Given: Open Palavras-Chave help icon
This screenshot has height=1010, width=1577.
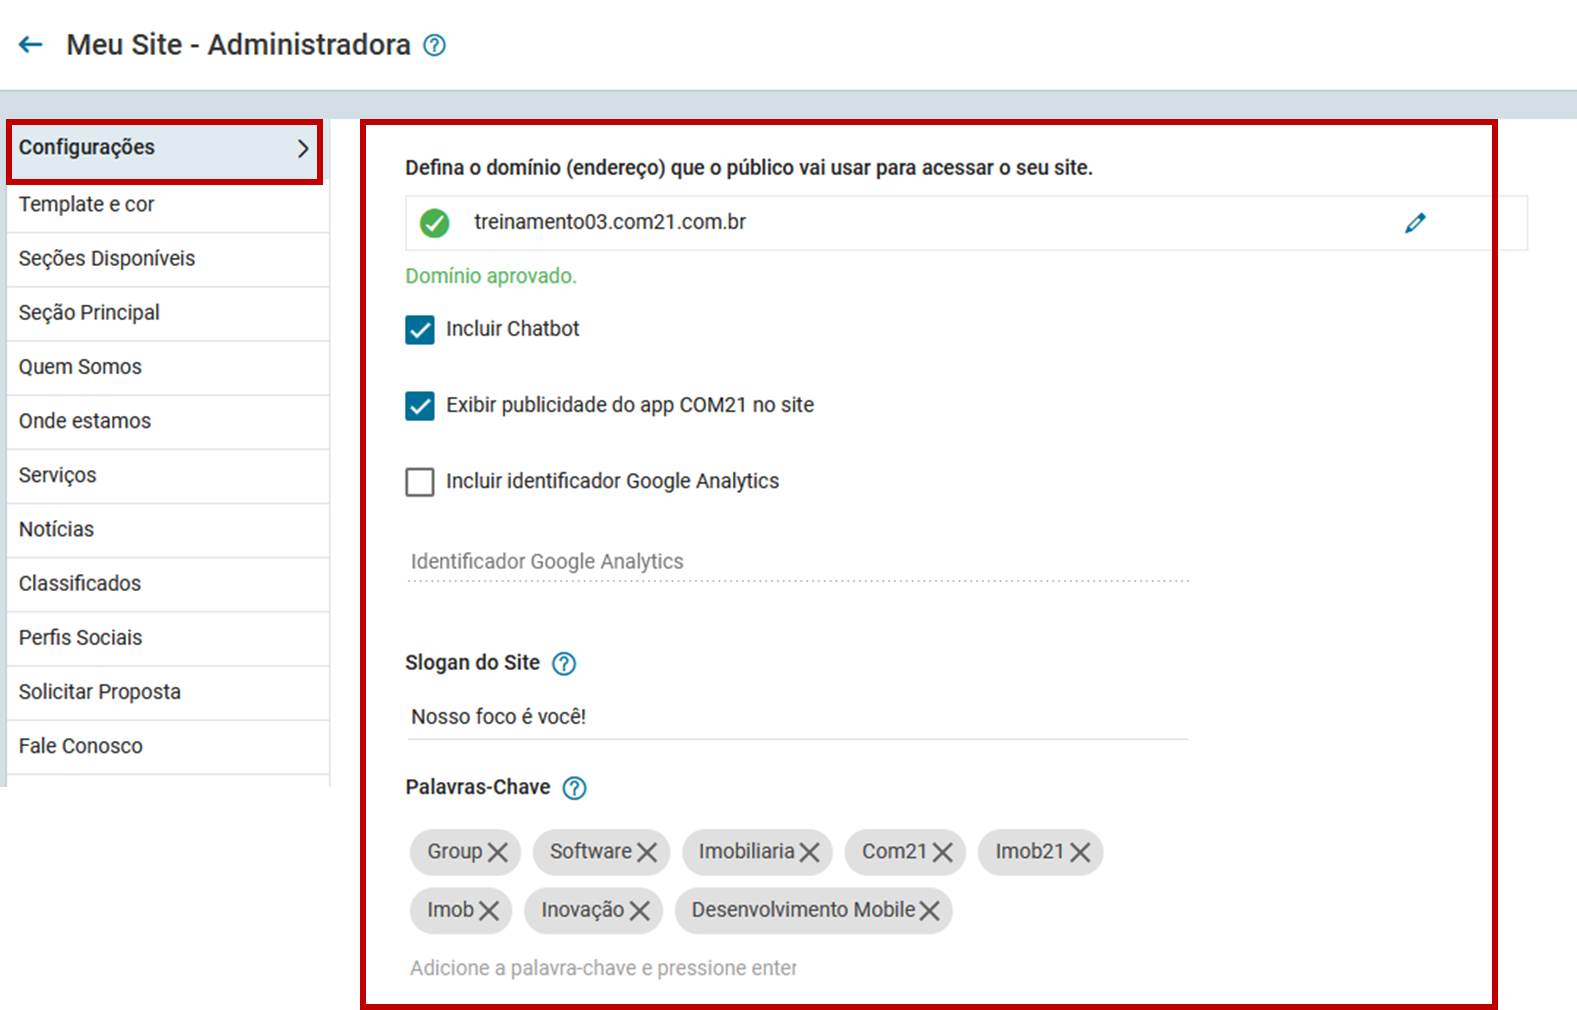Looking at the screenshot, I should tap(574, 788).
